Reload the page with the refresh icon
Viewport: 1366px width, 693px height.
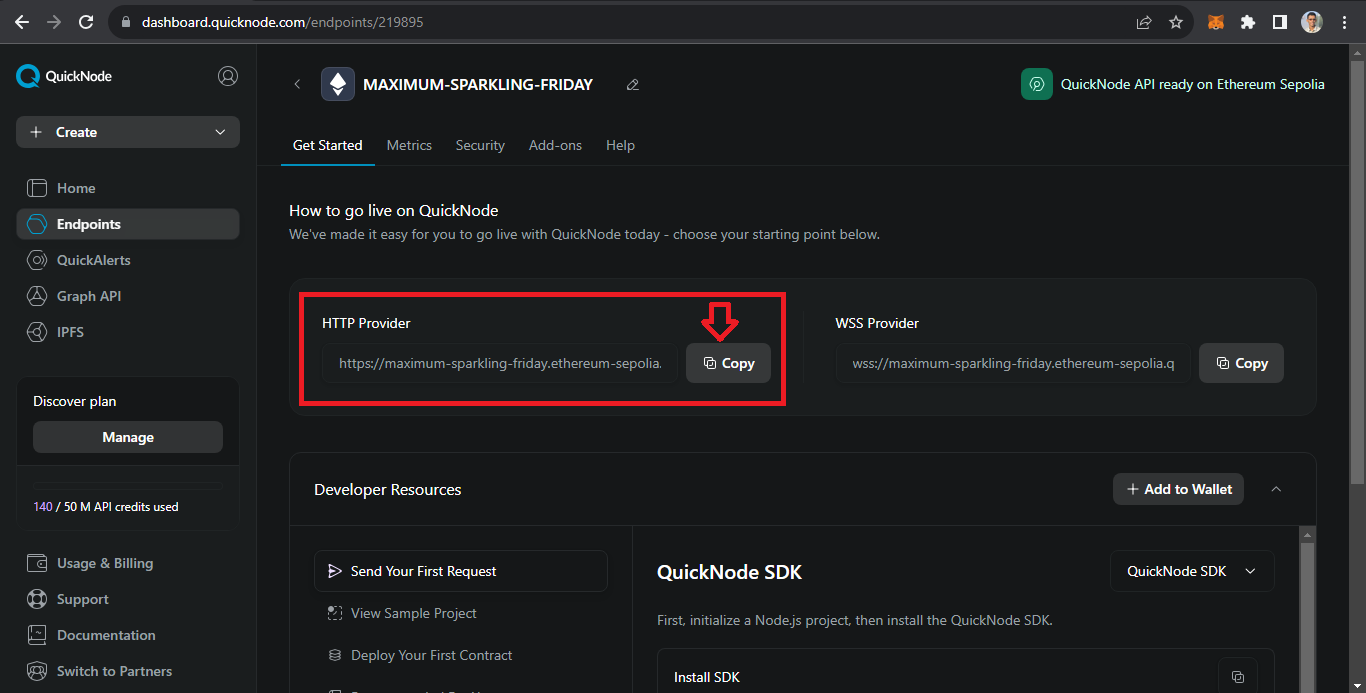click(x=86, y=22)
